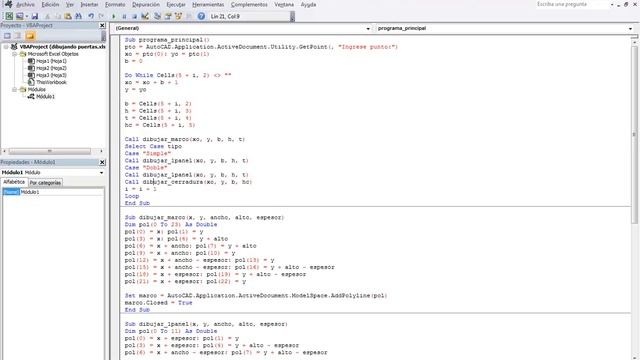Collapse the Microsoft Excel Objetos folder
The image size is (640, 360).
tap(14, 54)
